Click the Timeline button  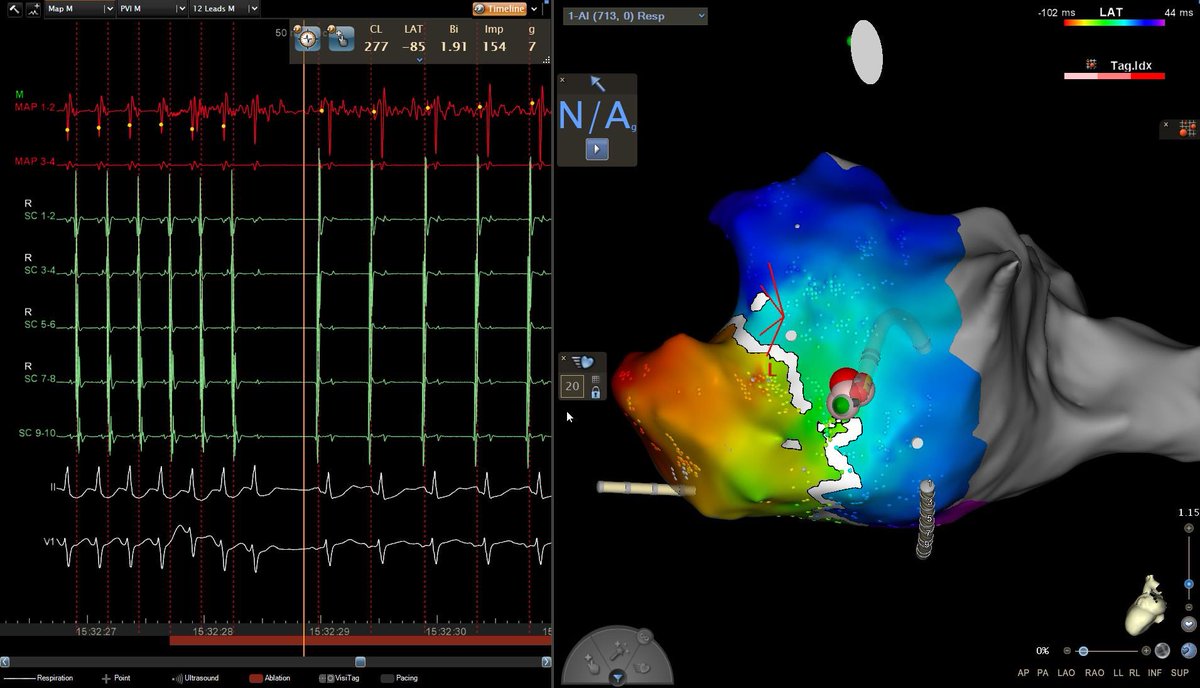(499, 8)
